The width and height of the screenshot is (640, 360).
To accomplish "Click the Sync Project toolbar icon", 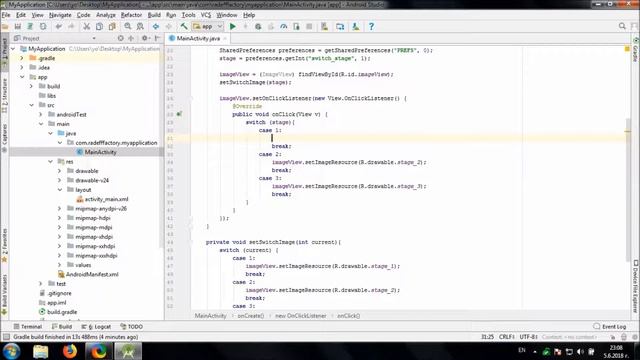I will point(30,27).
